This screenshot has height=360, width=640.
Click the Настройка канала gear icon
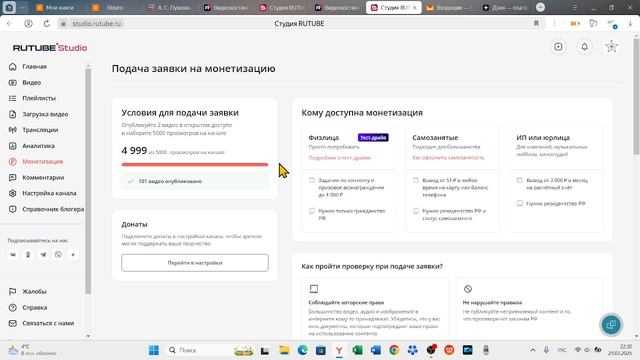[x=13, y=193]
